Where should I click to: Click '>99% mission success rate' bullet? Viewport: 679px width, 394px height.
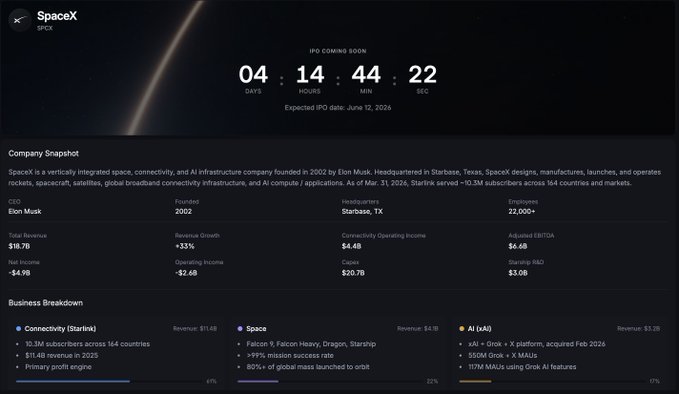coord(290,355)
